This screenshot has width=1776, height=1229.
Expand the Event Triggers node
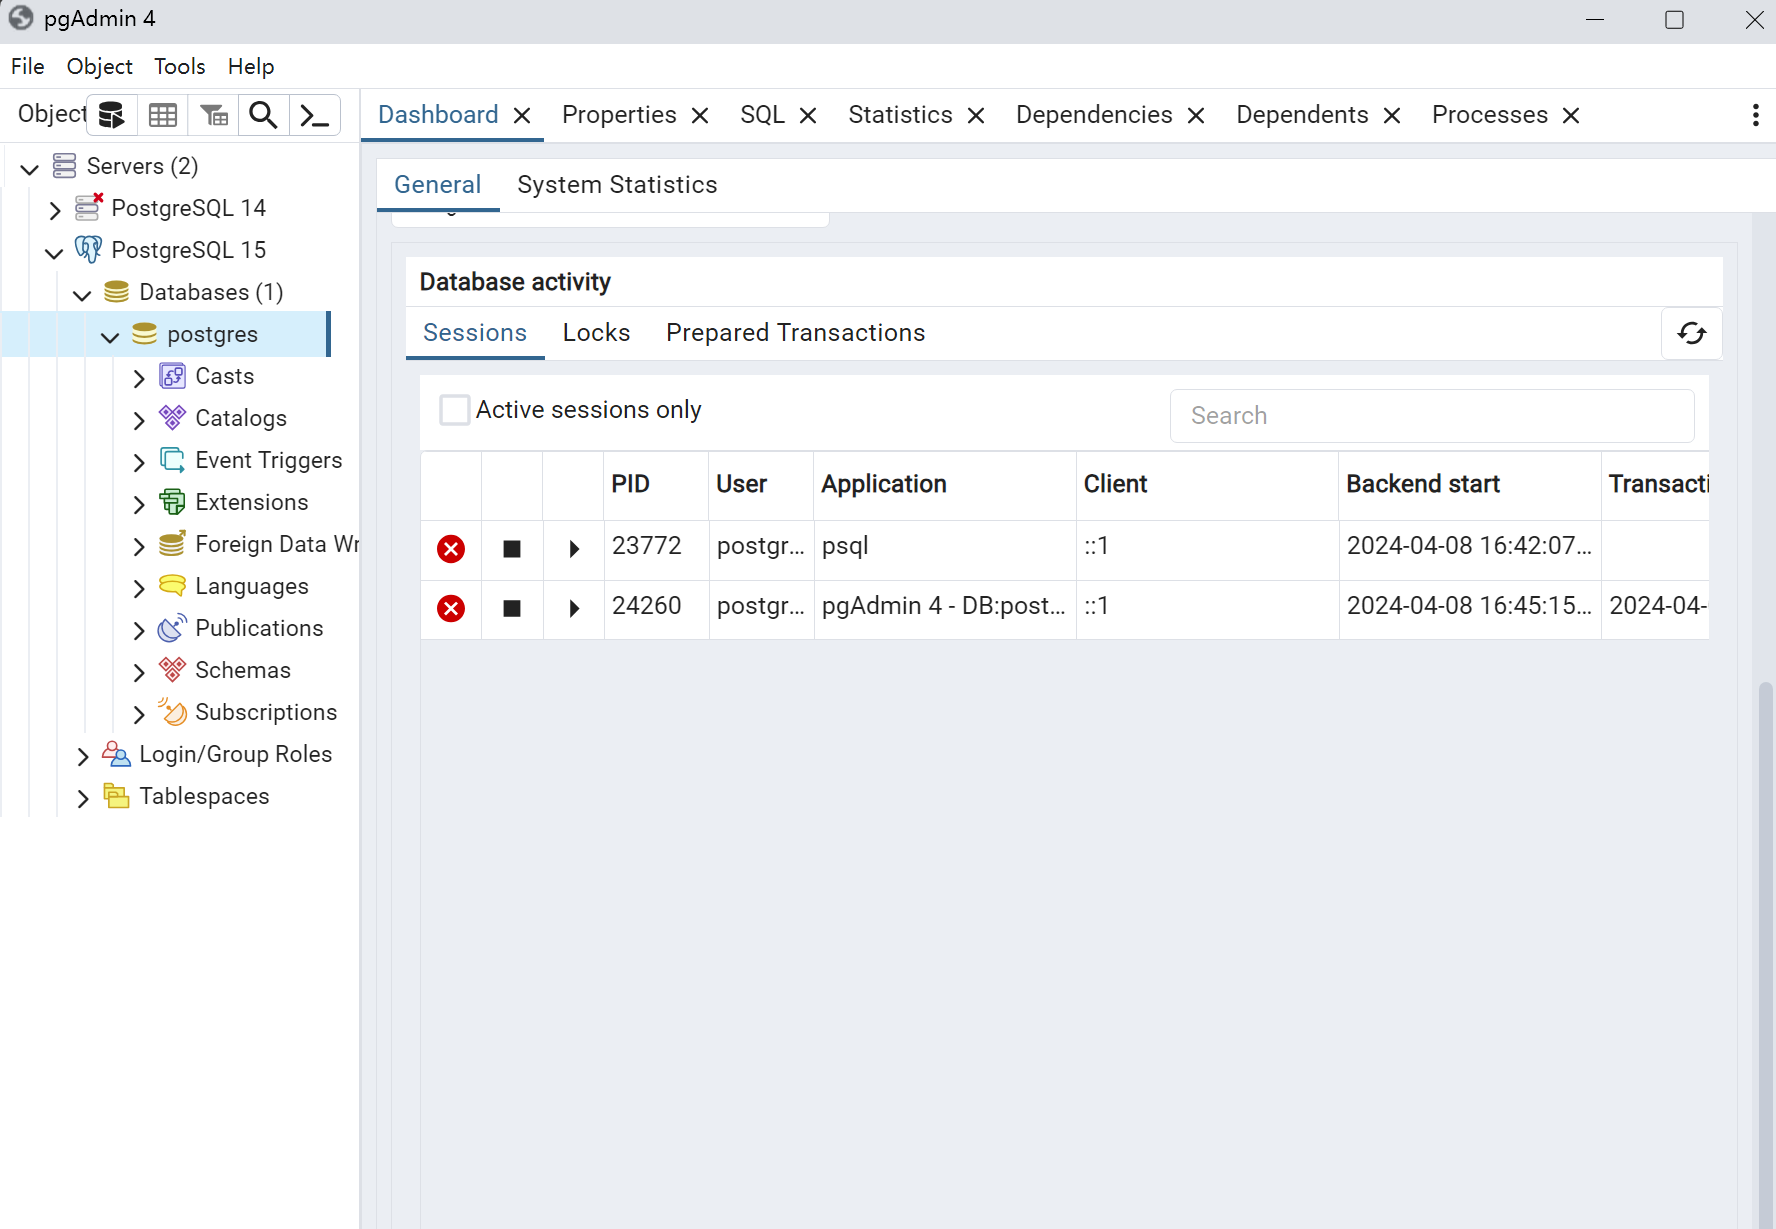pyautogui.click(x=139, y=461)
